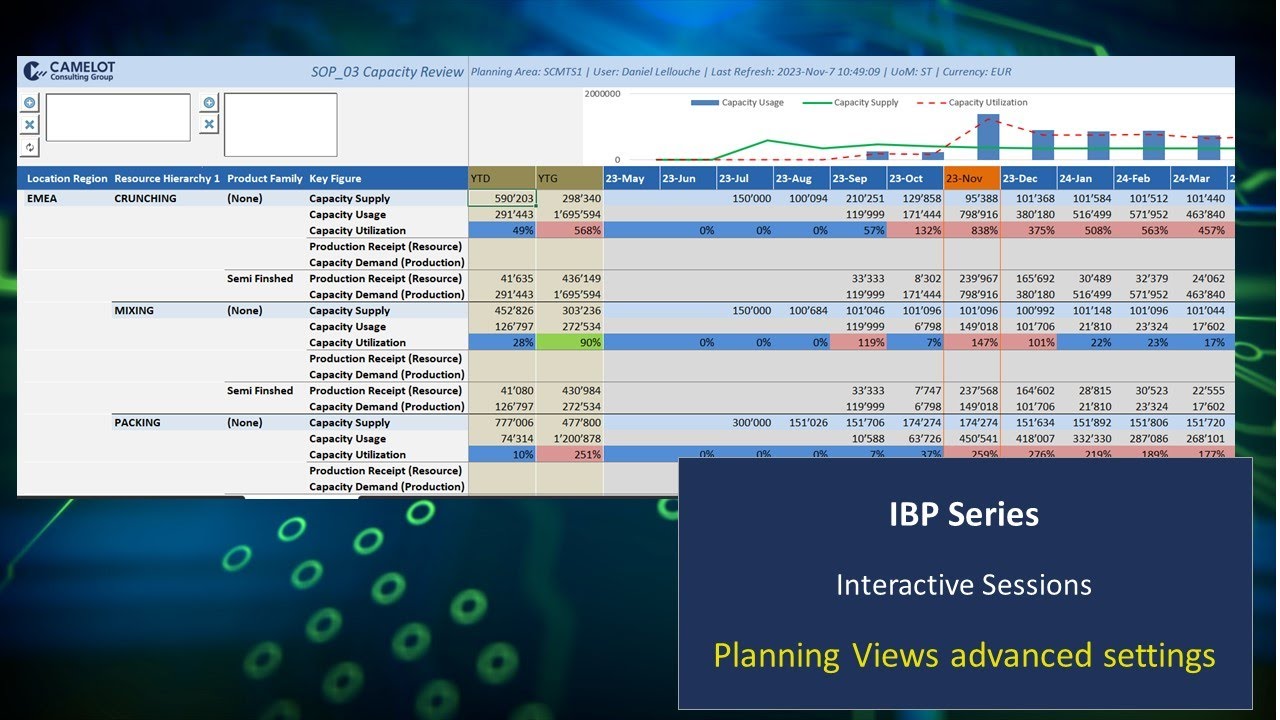Select the green 90% utilization cell
This screenshot has height=720, width=1280.
coord(569,343)
